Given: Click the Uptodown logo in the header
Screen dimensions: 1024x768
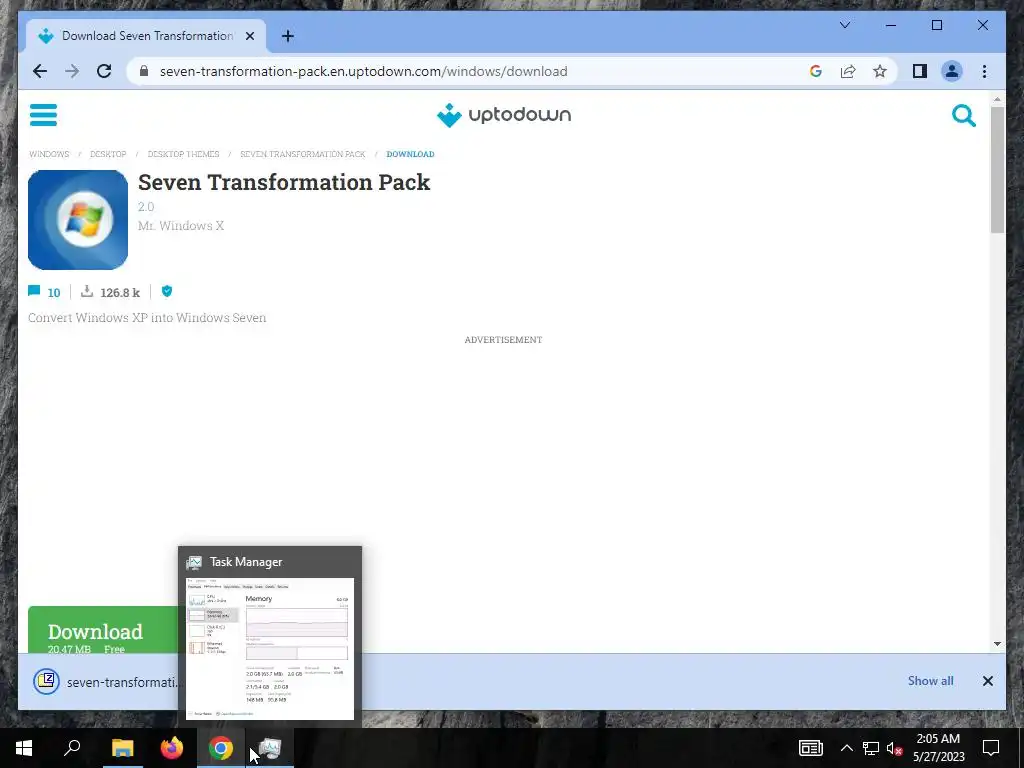Looking at the screenshot, I should (504, 115).
